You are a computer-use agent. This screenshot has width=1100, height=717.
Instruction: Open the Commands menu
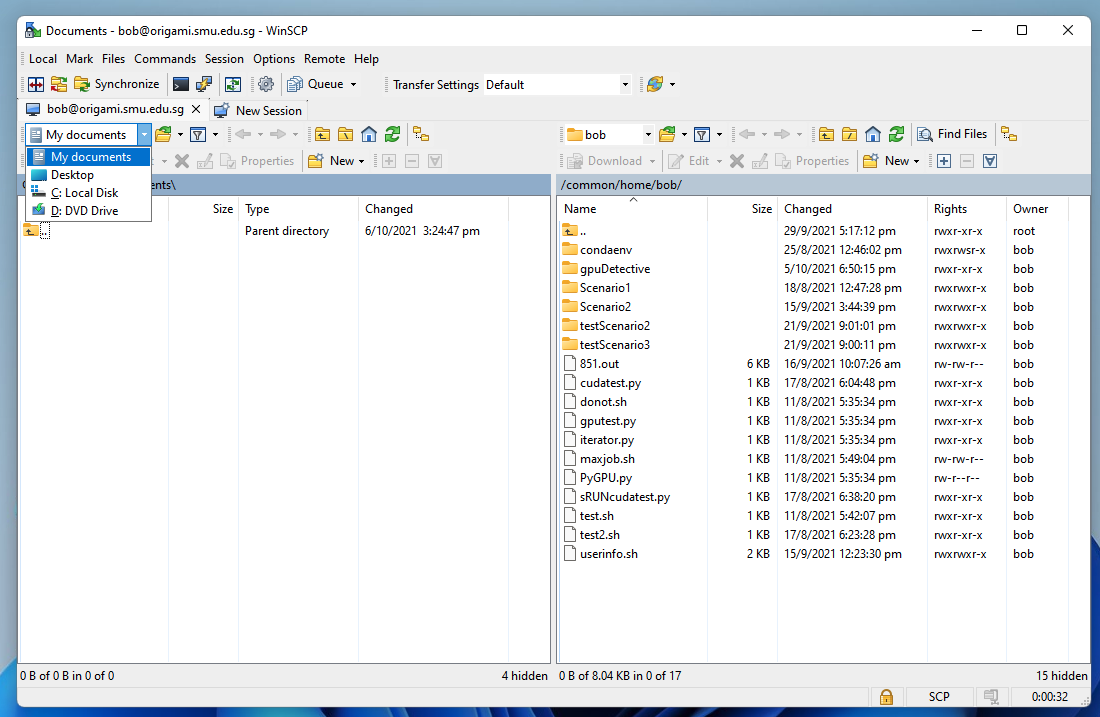coord(165,58)
